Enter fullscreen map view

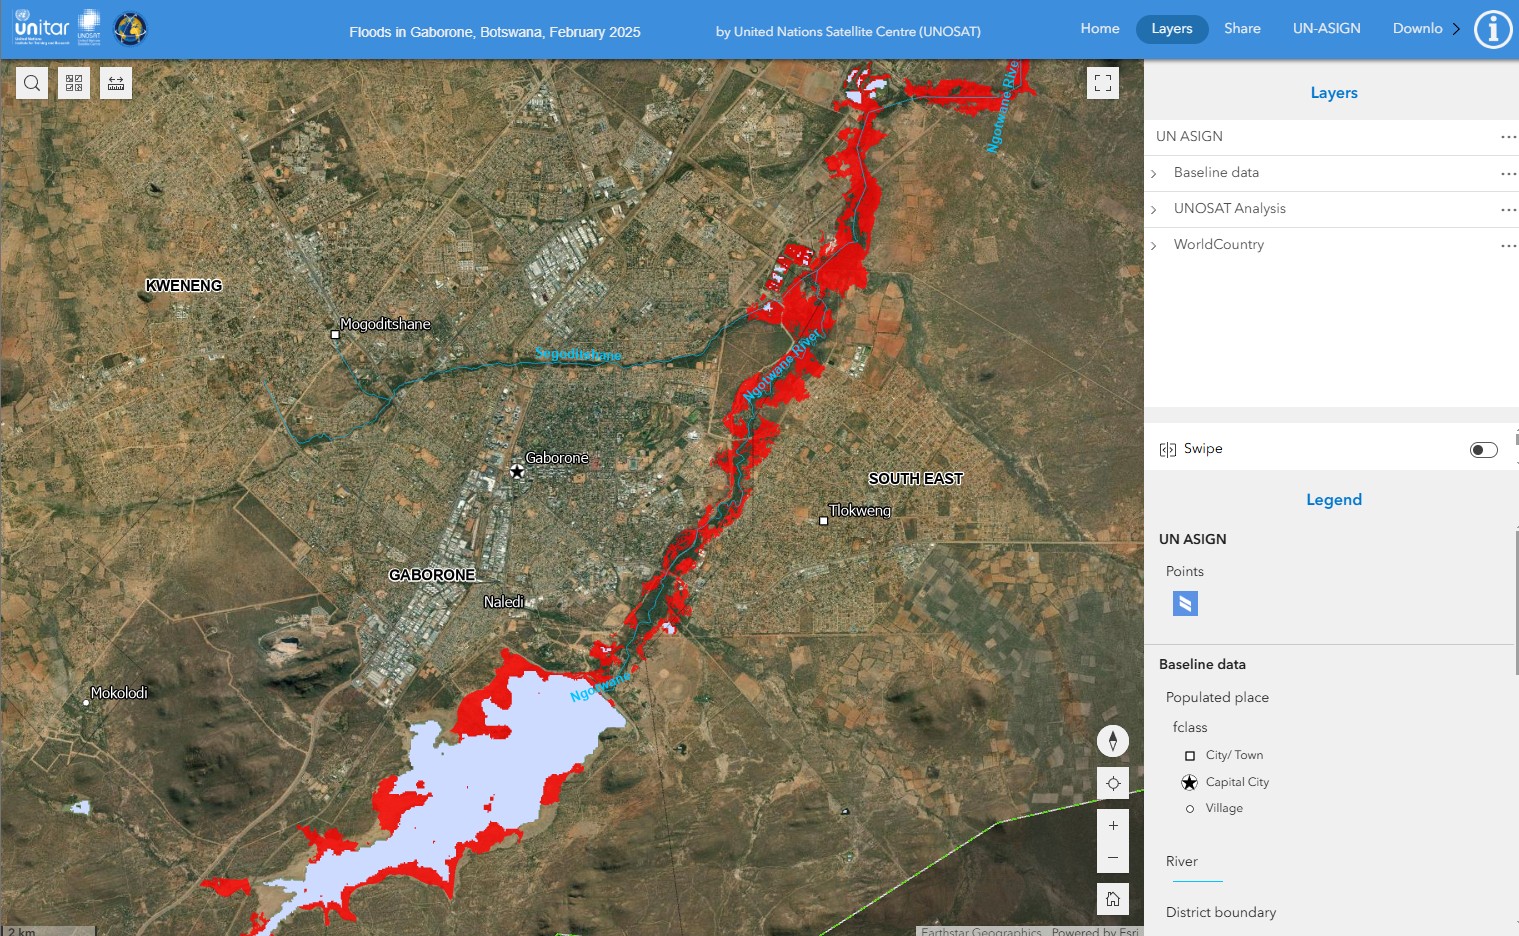[x=1102, y=83]
